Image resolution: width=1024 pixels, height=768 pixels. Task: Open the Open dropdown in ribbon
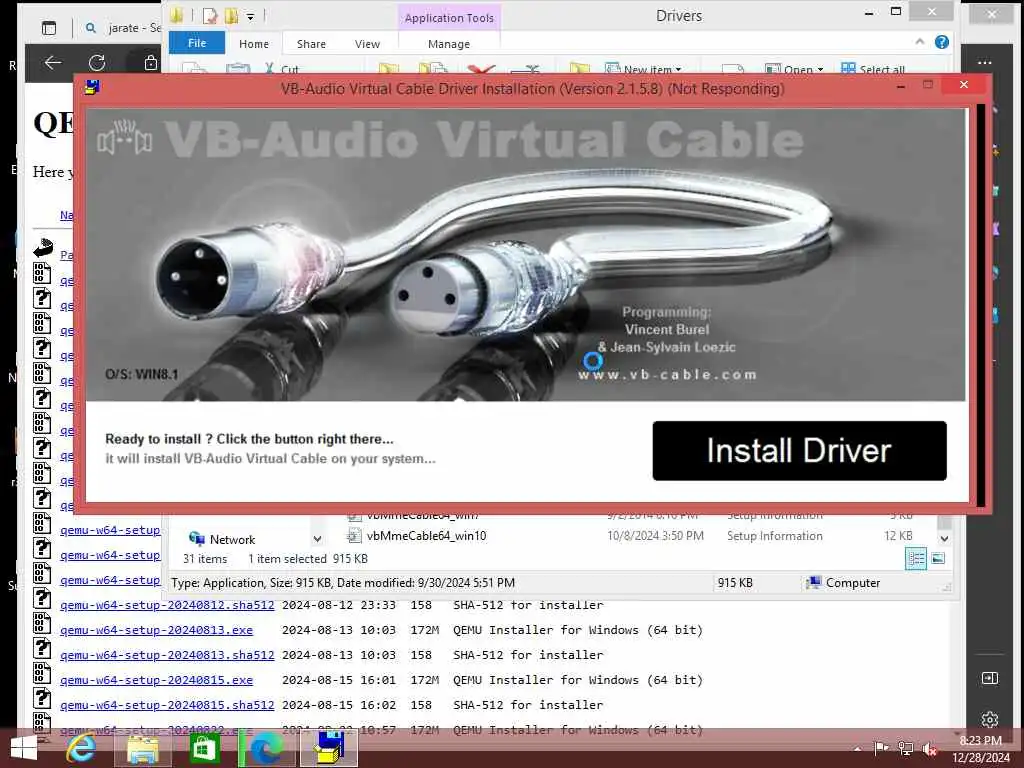point(794,69)
